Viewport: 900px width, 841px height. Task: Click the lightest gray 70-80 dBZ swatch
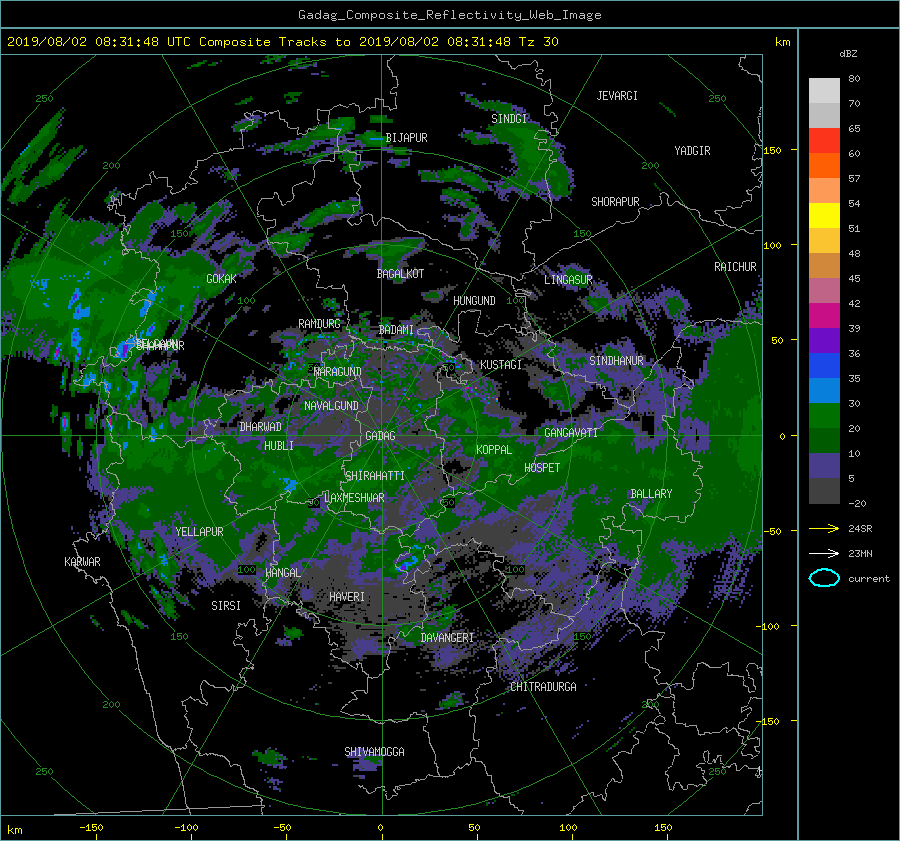pyautogui.click(x=824, y=91)
